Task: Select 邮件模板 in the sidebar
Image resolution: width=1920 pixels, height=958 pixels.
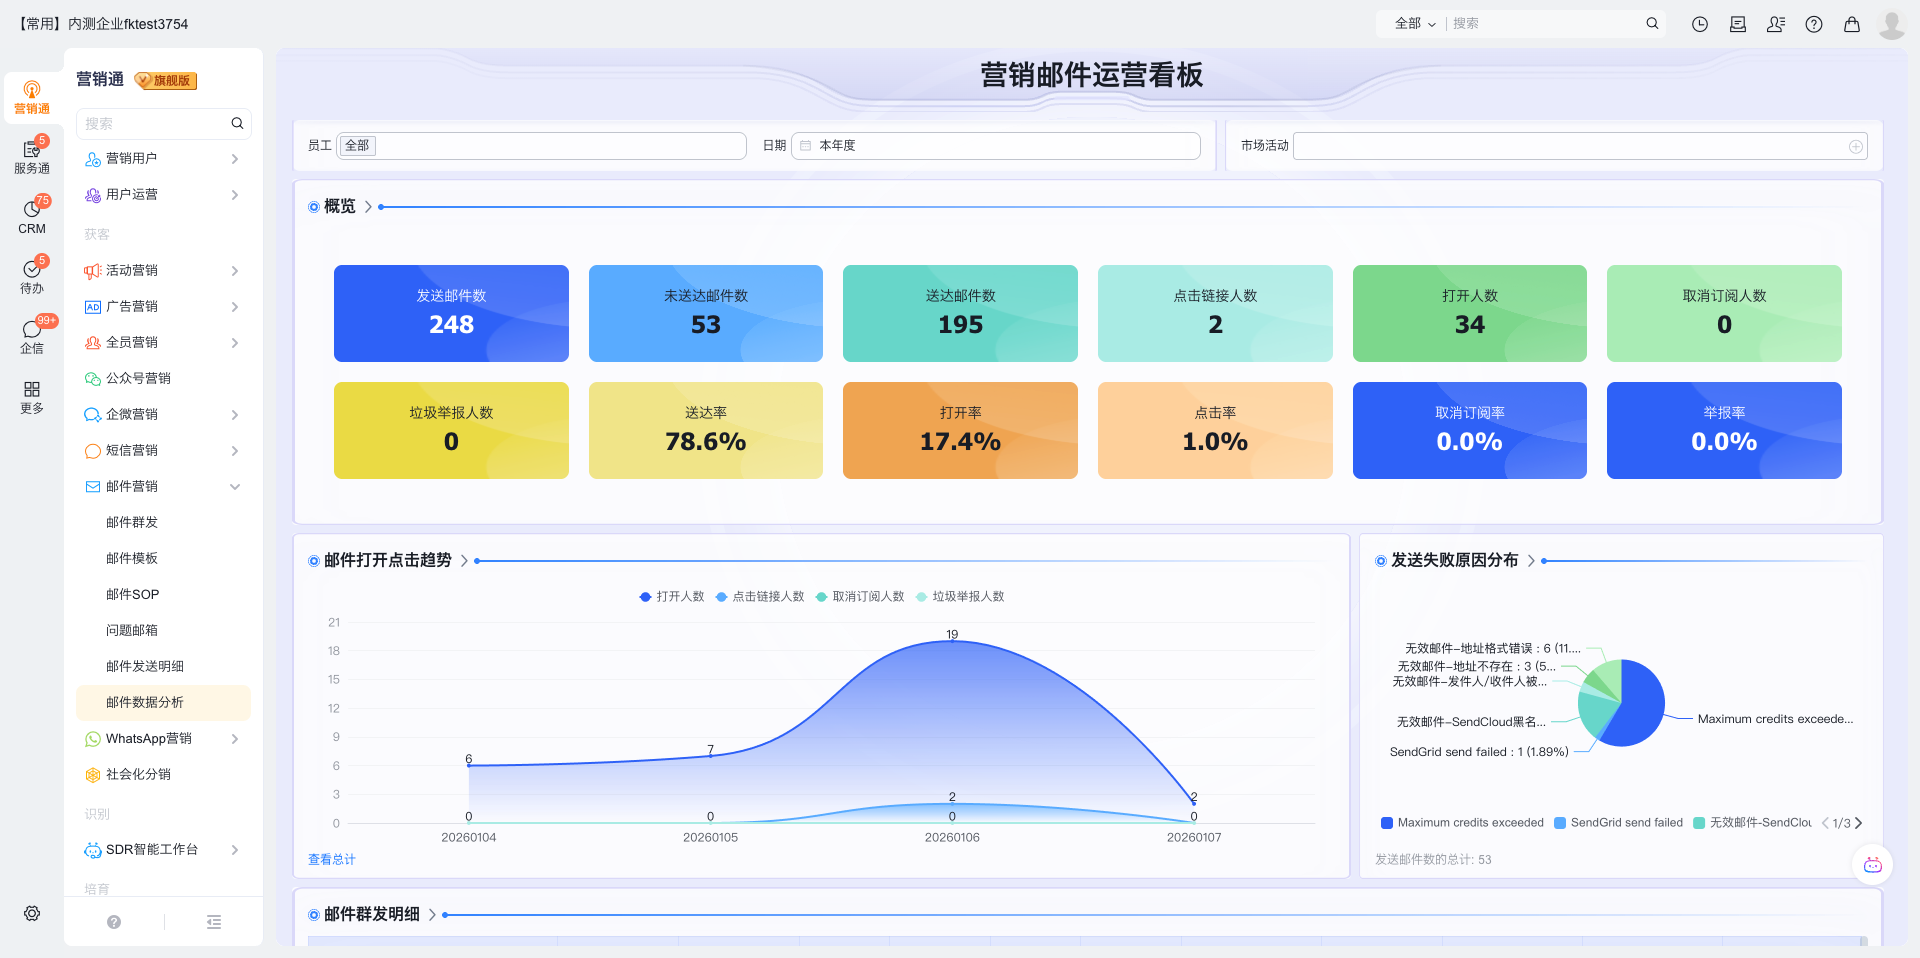Action: tap(132, 559)
